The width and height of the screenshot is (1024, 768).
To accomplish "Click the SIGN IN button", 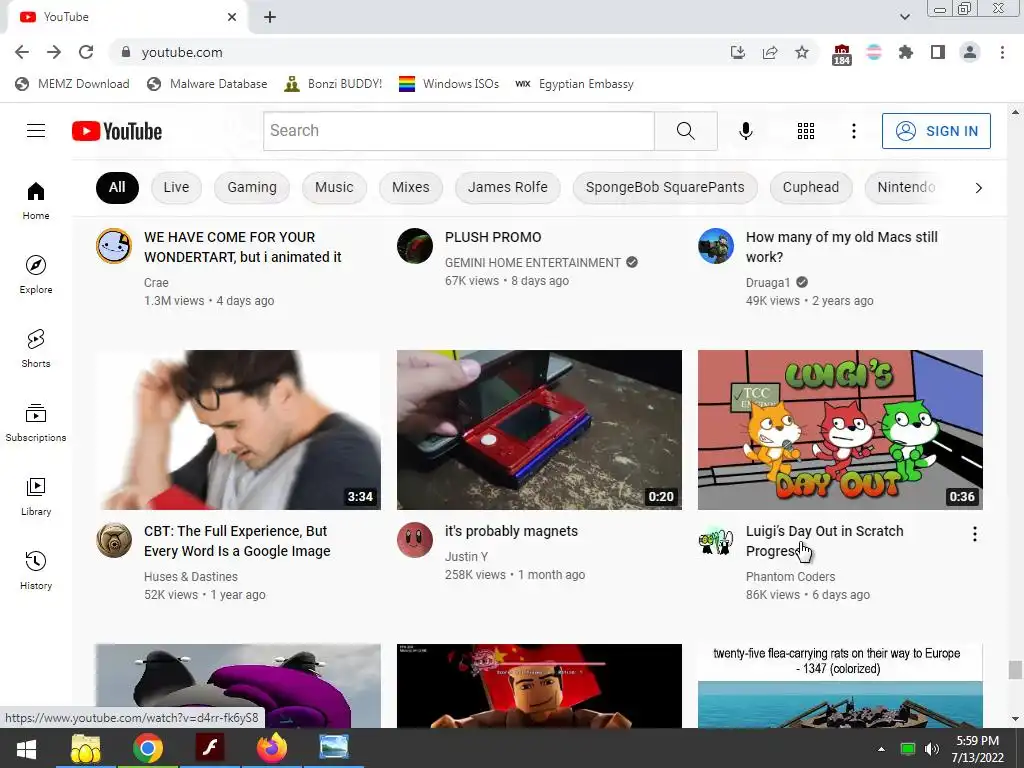I will pos(936,131).
